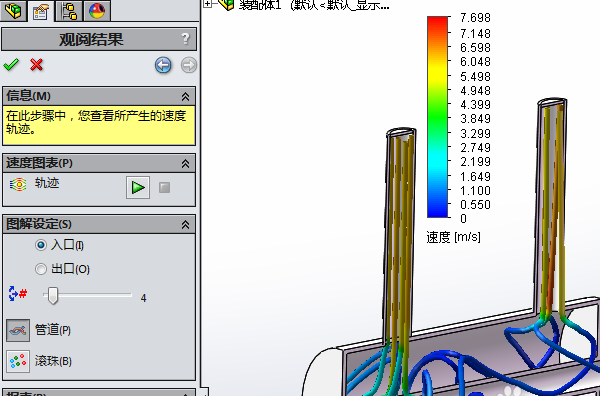Accept with the green checkmark
The image size is (600, 396).
coord(11,65)
